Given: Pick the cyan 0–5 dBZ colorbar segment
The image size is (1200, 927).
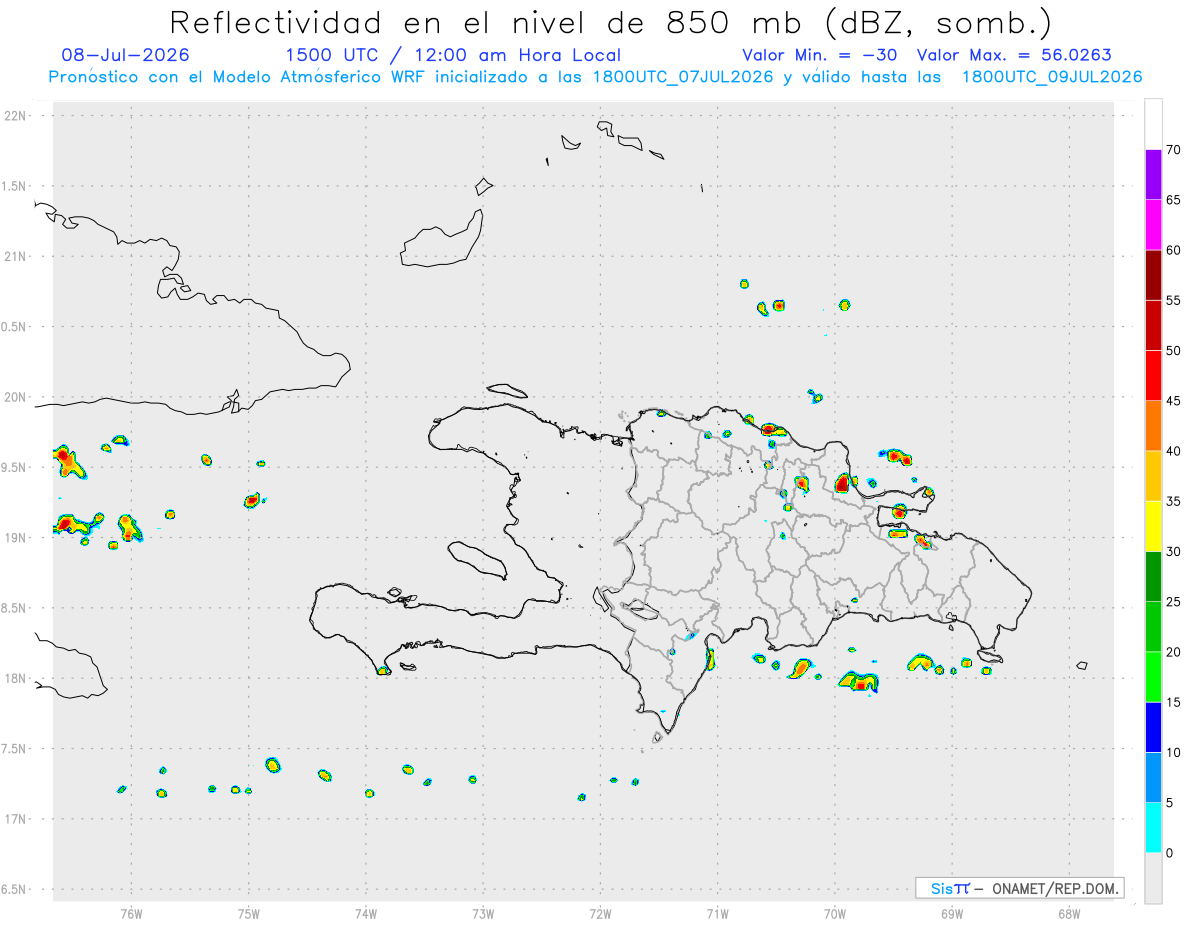Looking at the screenshot, I should [1153, 827].
